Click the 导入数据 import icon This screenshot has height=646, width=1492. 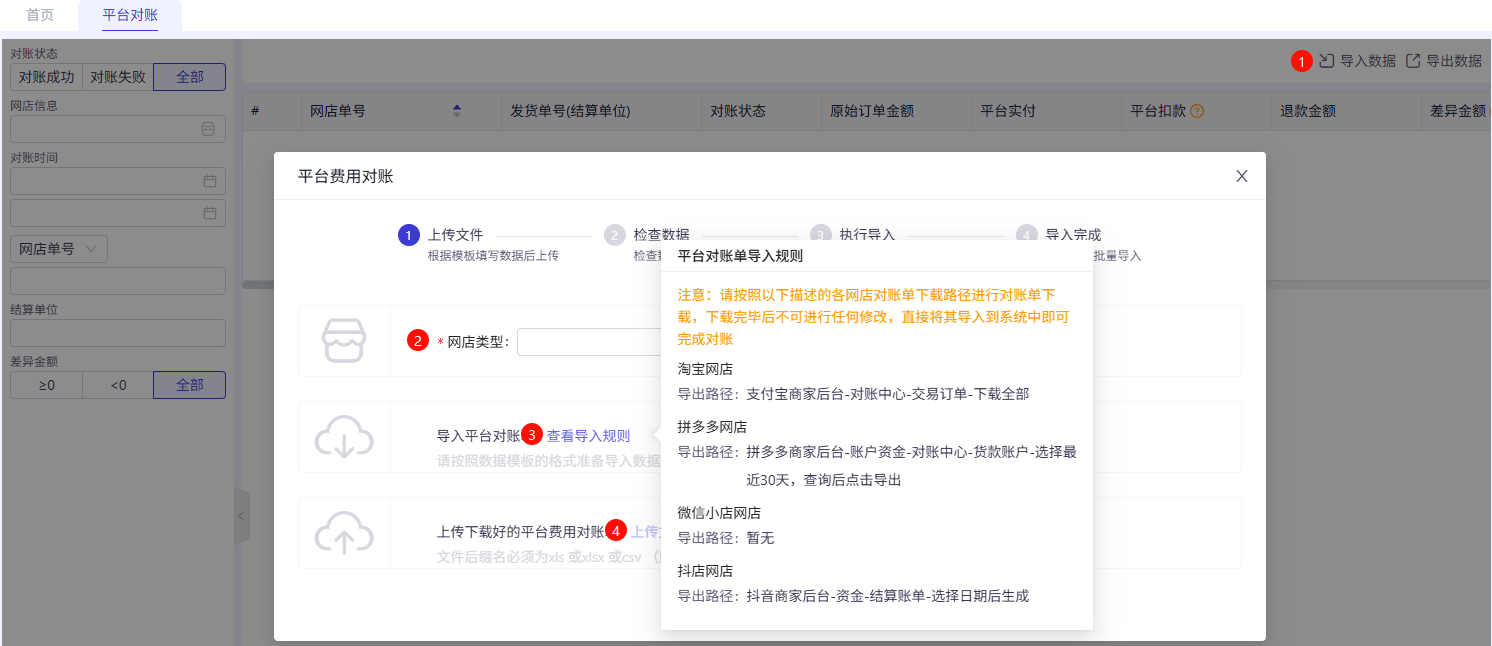pyautogui.click(x=1327, y=61)
